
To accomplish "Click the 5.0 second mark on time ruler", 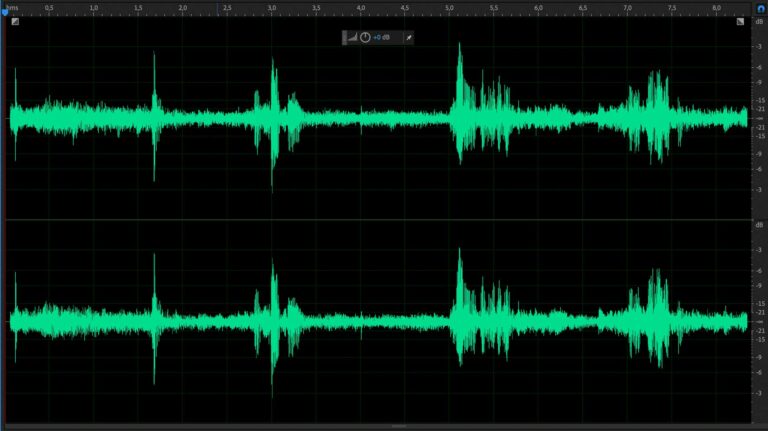I will click(x=449, y=8).
